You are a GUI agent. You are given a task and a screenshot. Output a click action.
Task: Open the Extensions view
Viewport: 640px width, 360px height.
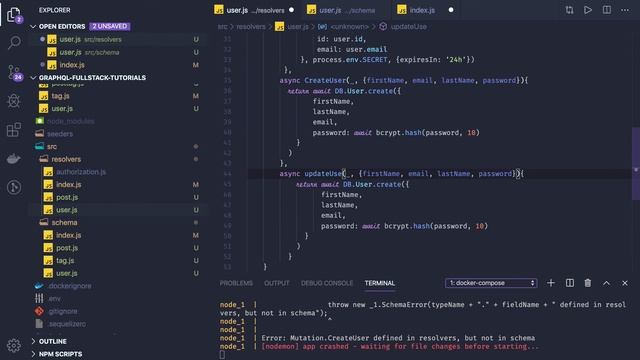pos(14,130)
